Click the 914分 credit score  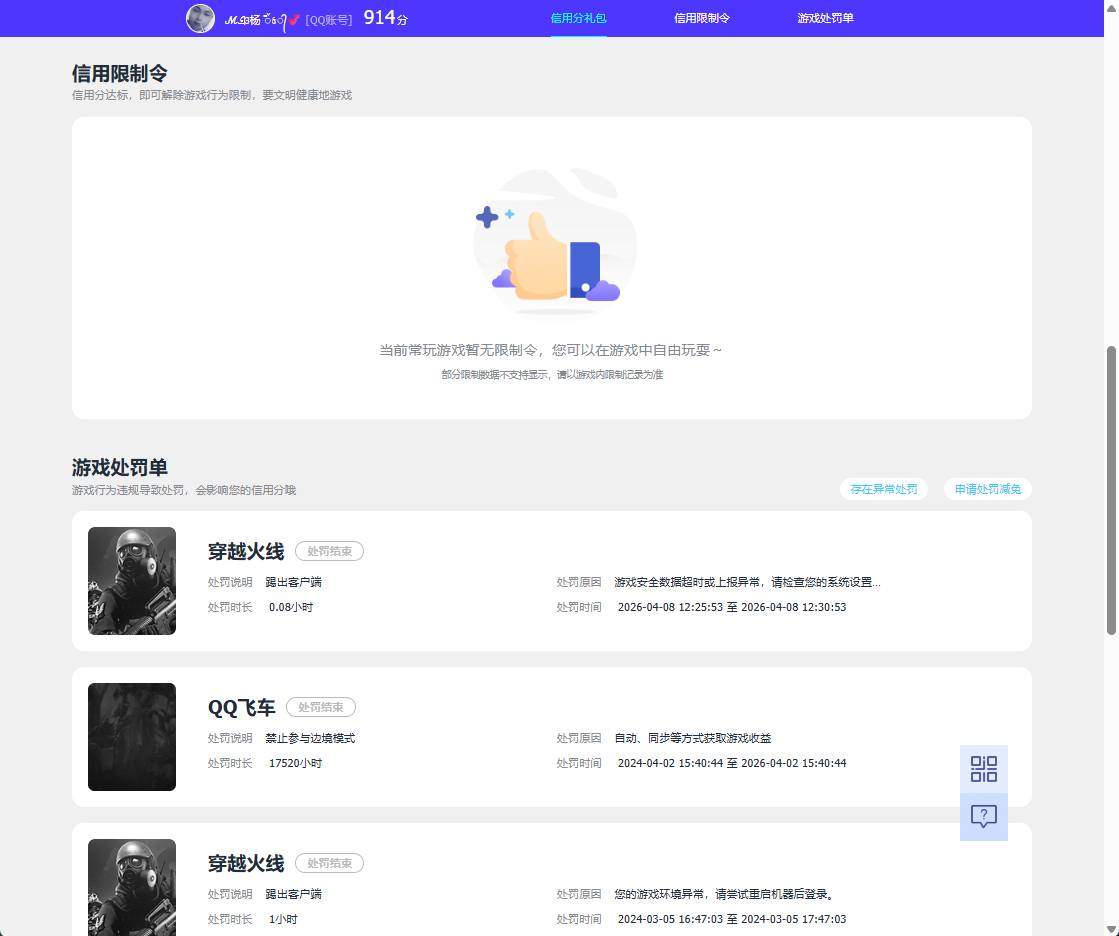tap(385, 18)
